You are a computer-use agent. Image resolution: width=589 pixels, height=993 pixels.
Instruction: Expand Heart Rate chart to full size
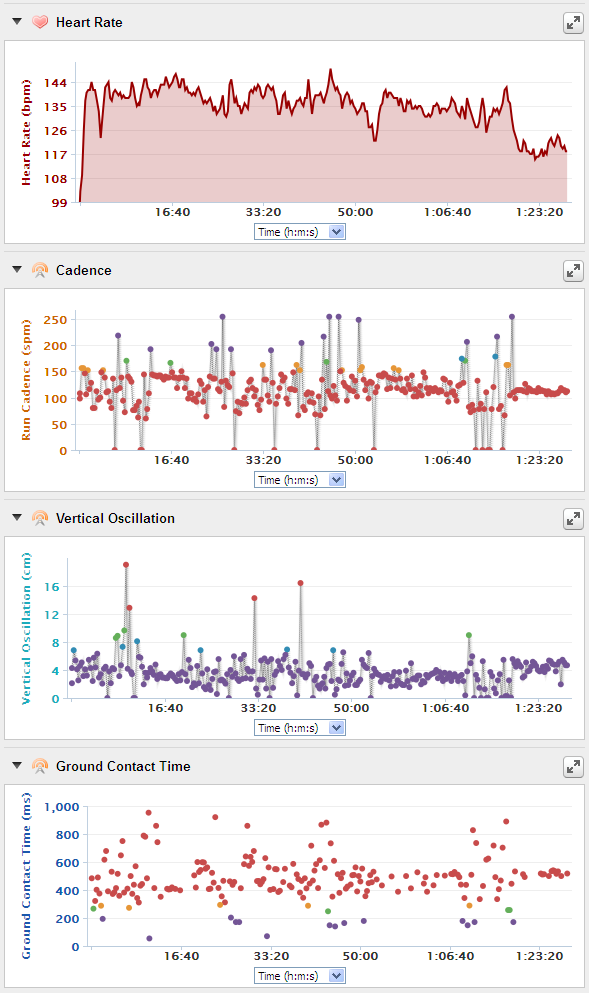[573, 23]
